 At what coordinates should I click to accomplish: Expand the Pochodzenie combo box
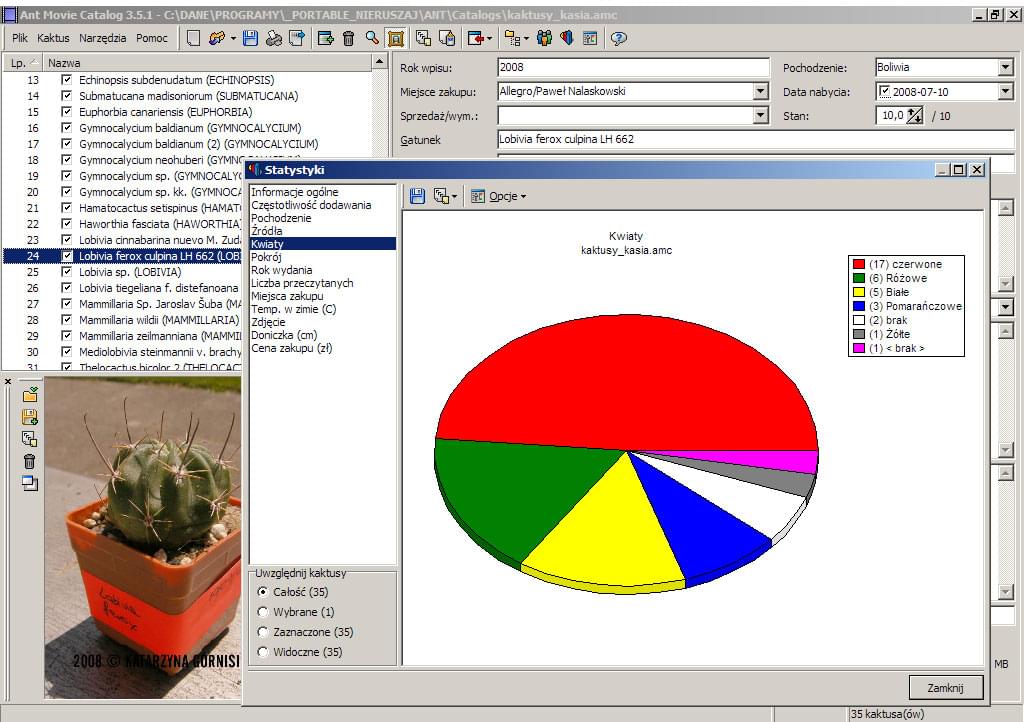1005,68
